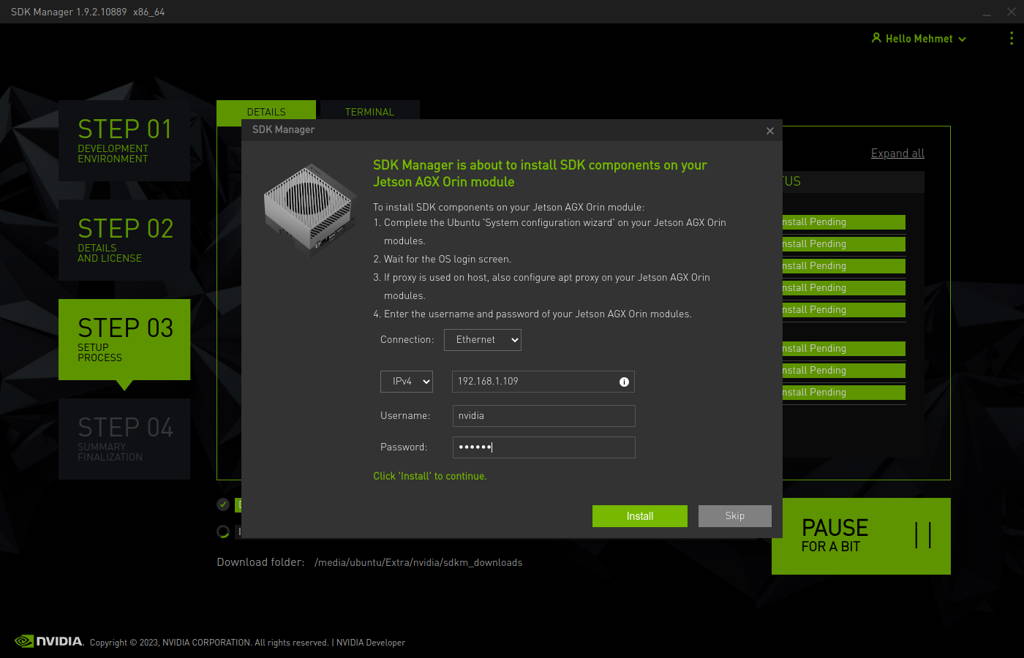Click the 'Wait for the OS login screen' instruction

(x=442, y=259)
